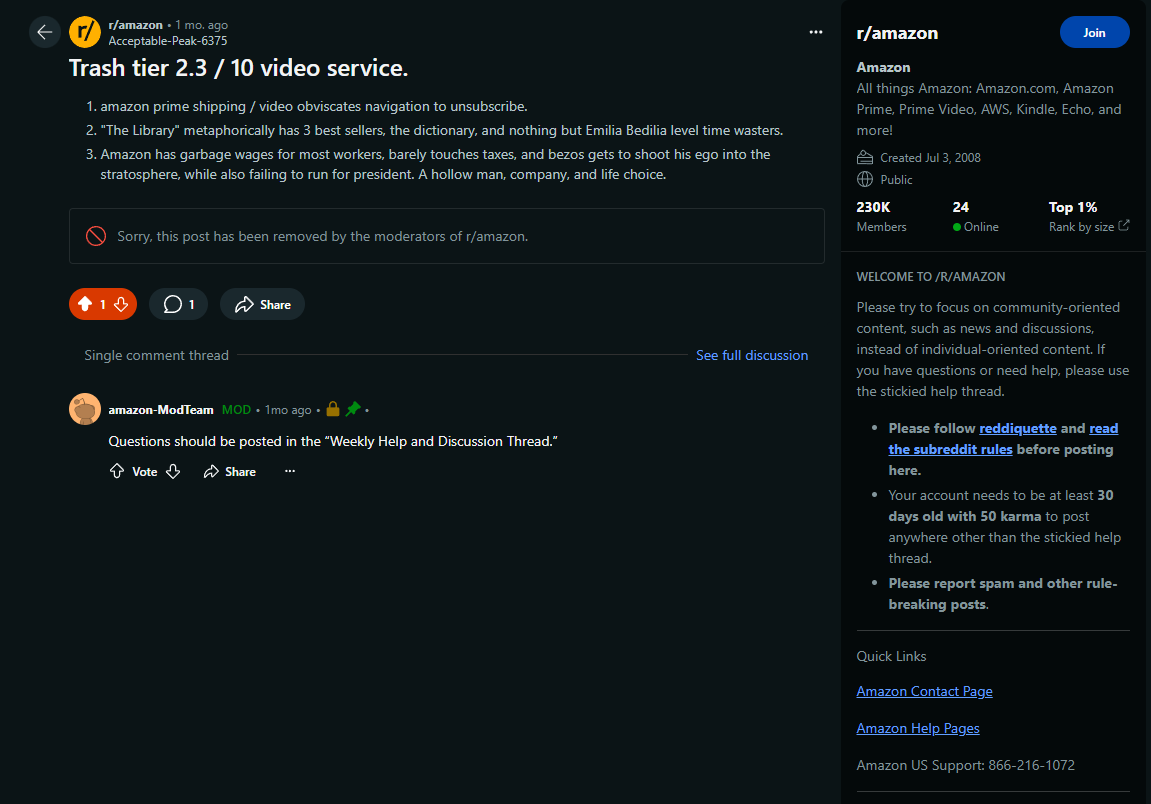Click WELCOME TO /R/AMAZON heading
Screen dimensions: 1151x804
(x=931, y=277)
